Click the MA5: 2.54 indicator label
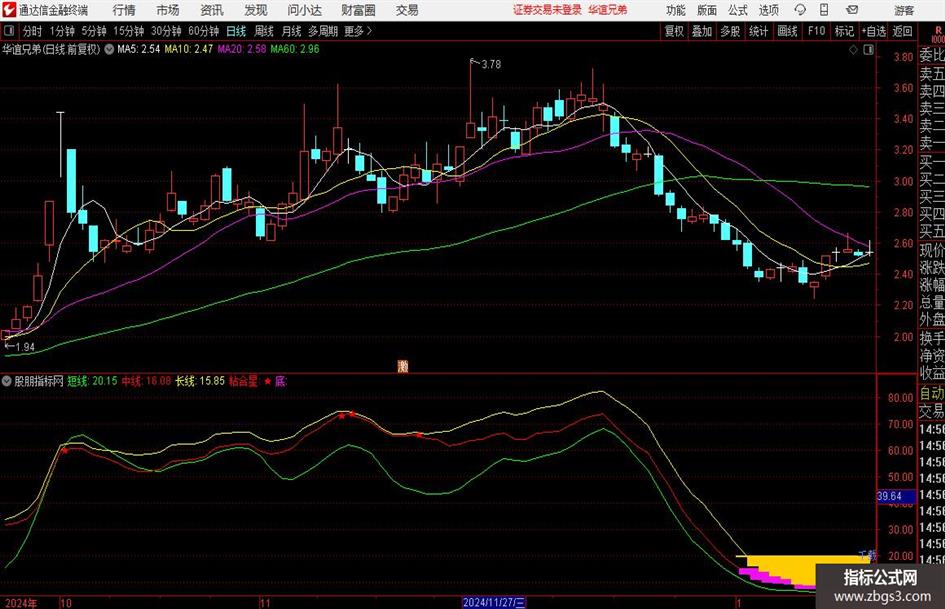The height and width of the screenshot is (609, 945). pyautogui.click(x=138, y=49)
